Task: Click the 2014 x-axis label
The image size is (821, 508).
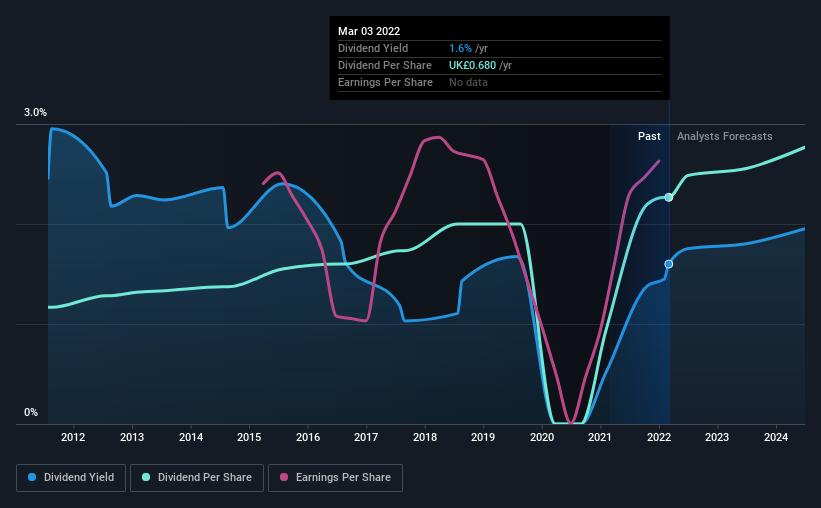Action: click(191, 437)
